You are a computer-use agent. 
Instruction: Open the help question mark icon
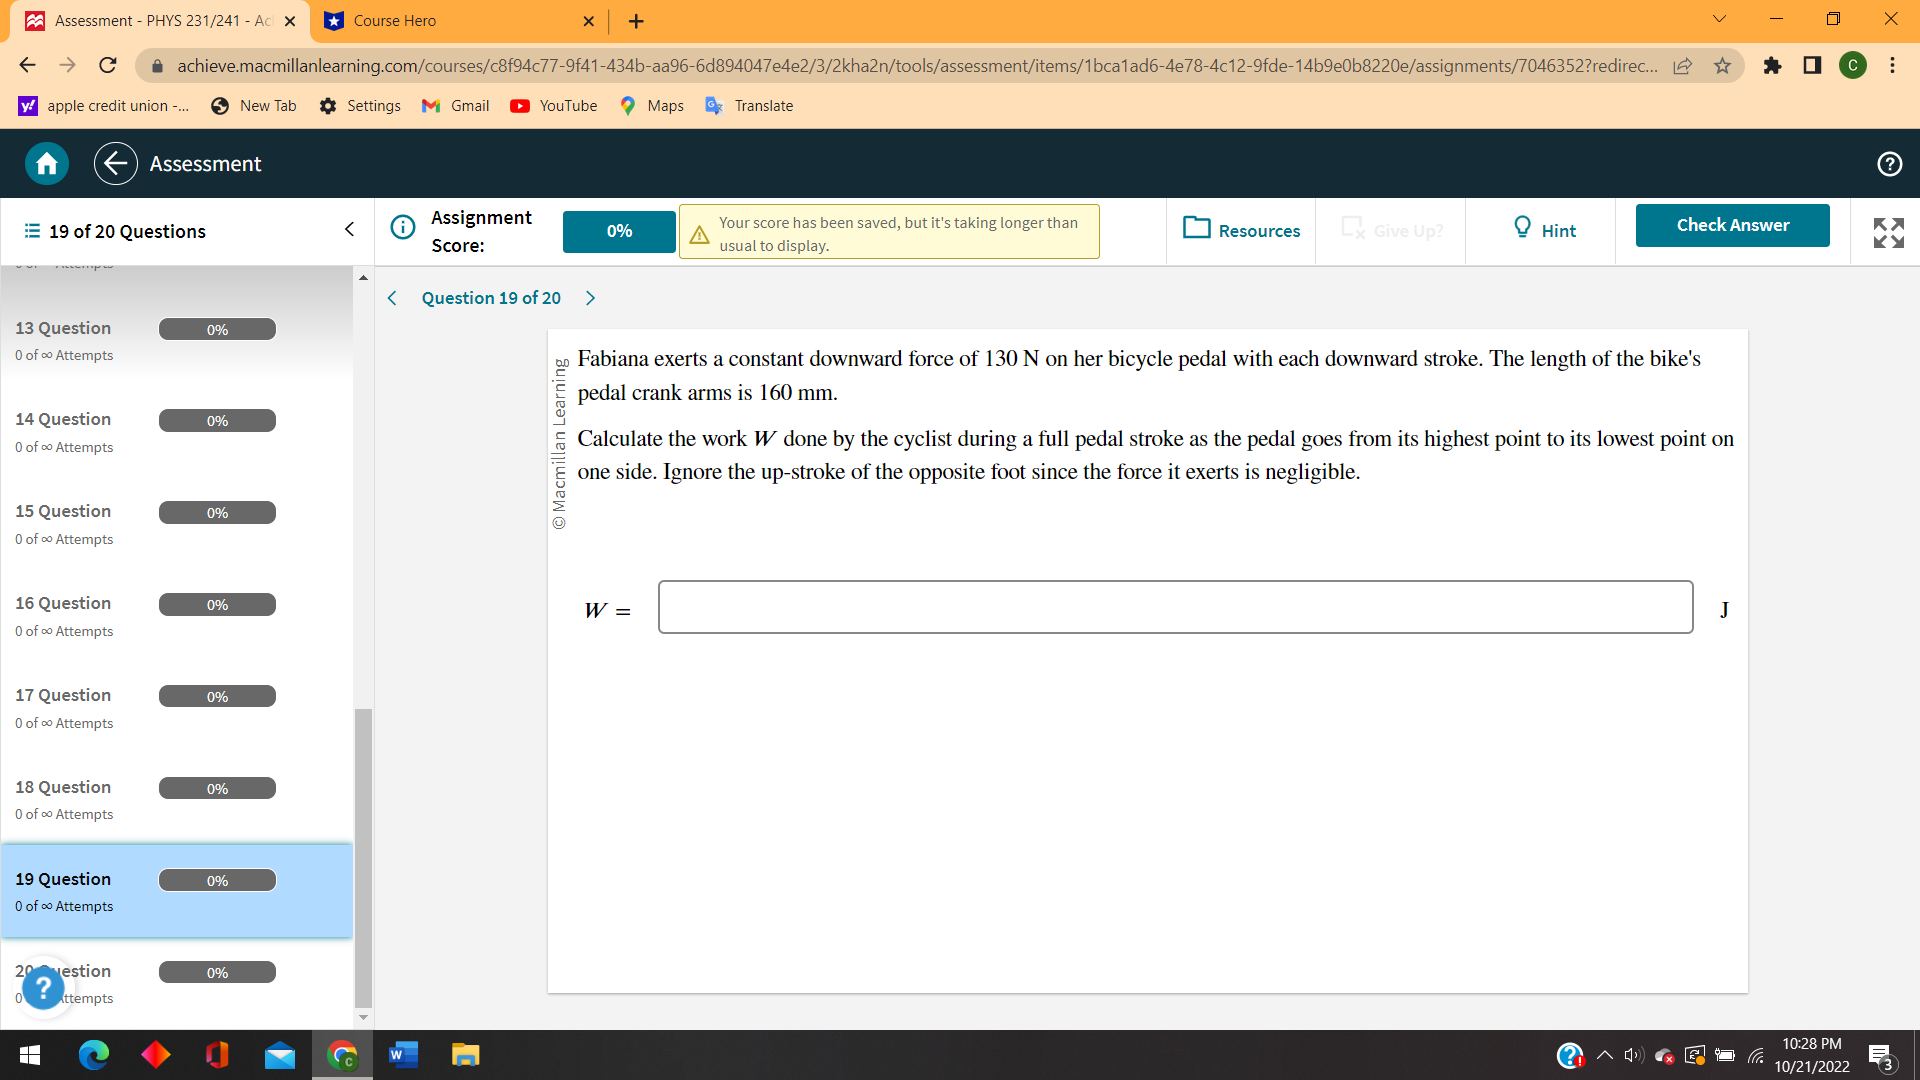(1890, 163)
